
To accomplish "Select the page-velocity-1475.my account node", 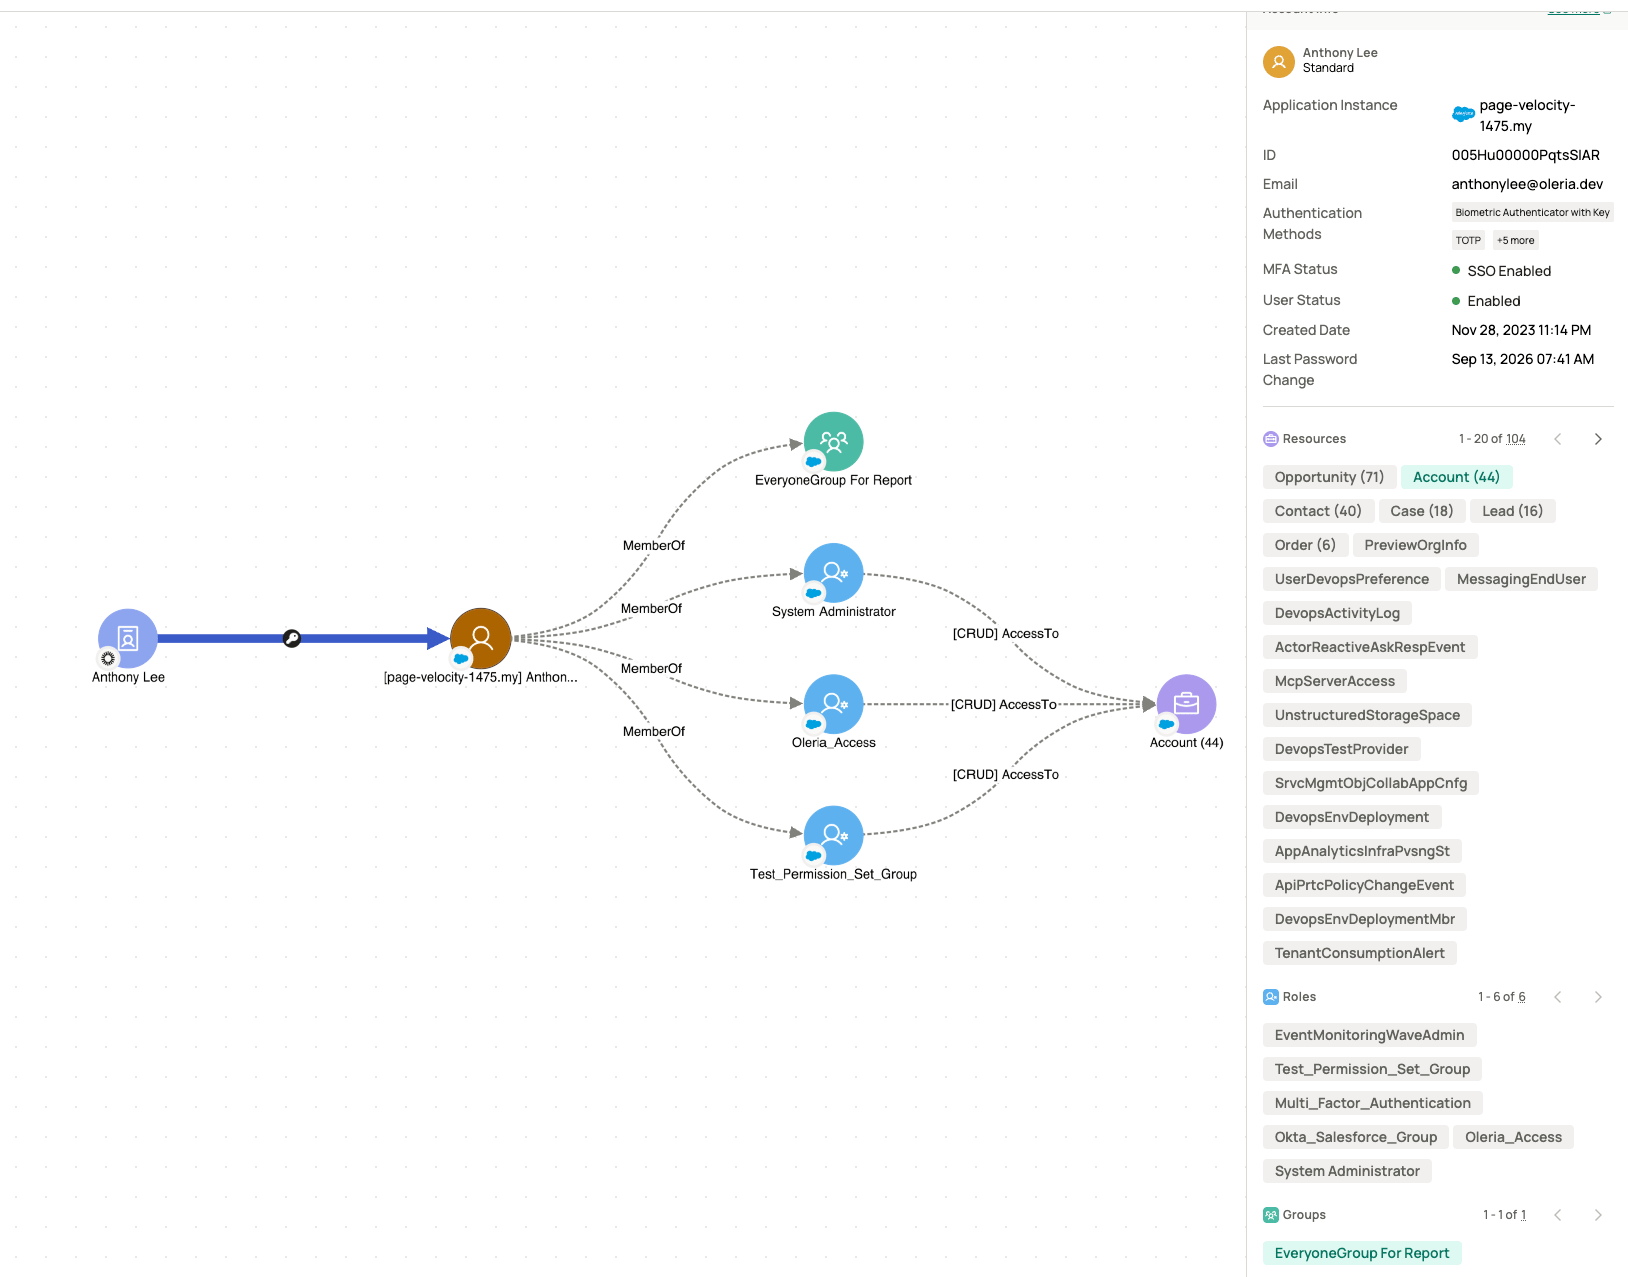I will click(x=481, y=638).
